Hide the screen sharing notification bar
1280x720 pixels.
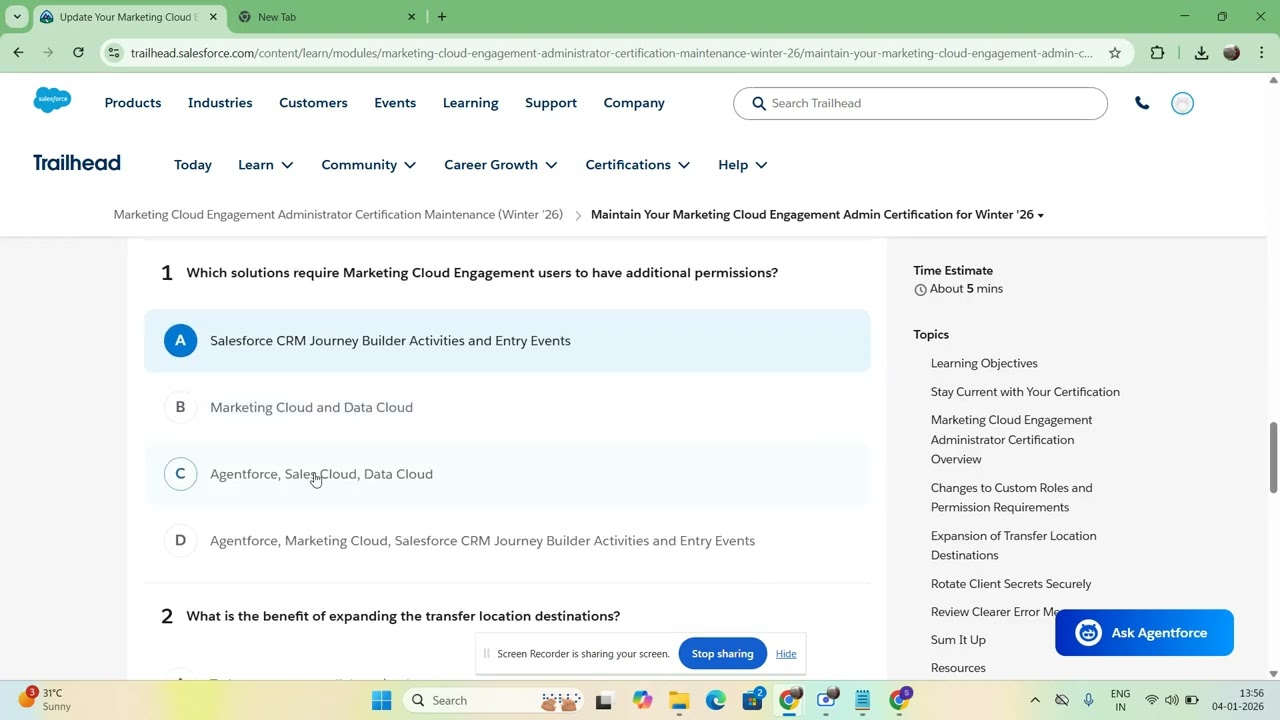point(786,654)
